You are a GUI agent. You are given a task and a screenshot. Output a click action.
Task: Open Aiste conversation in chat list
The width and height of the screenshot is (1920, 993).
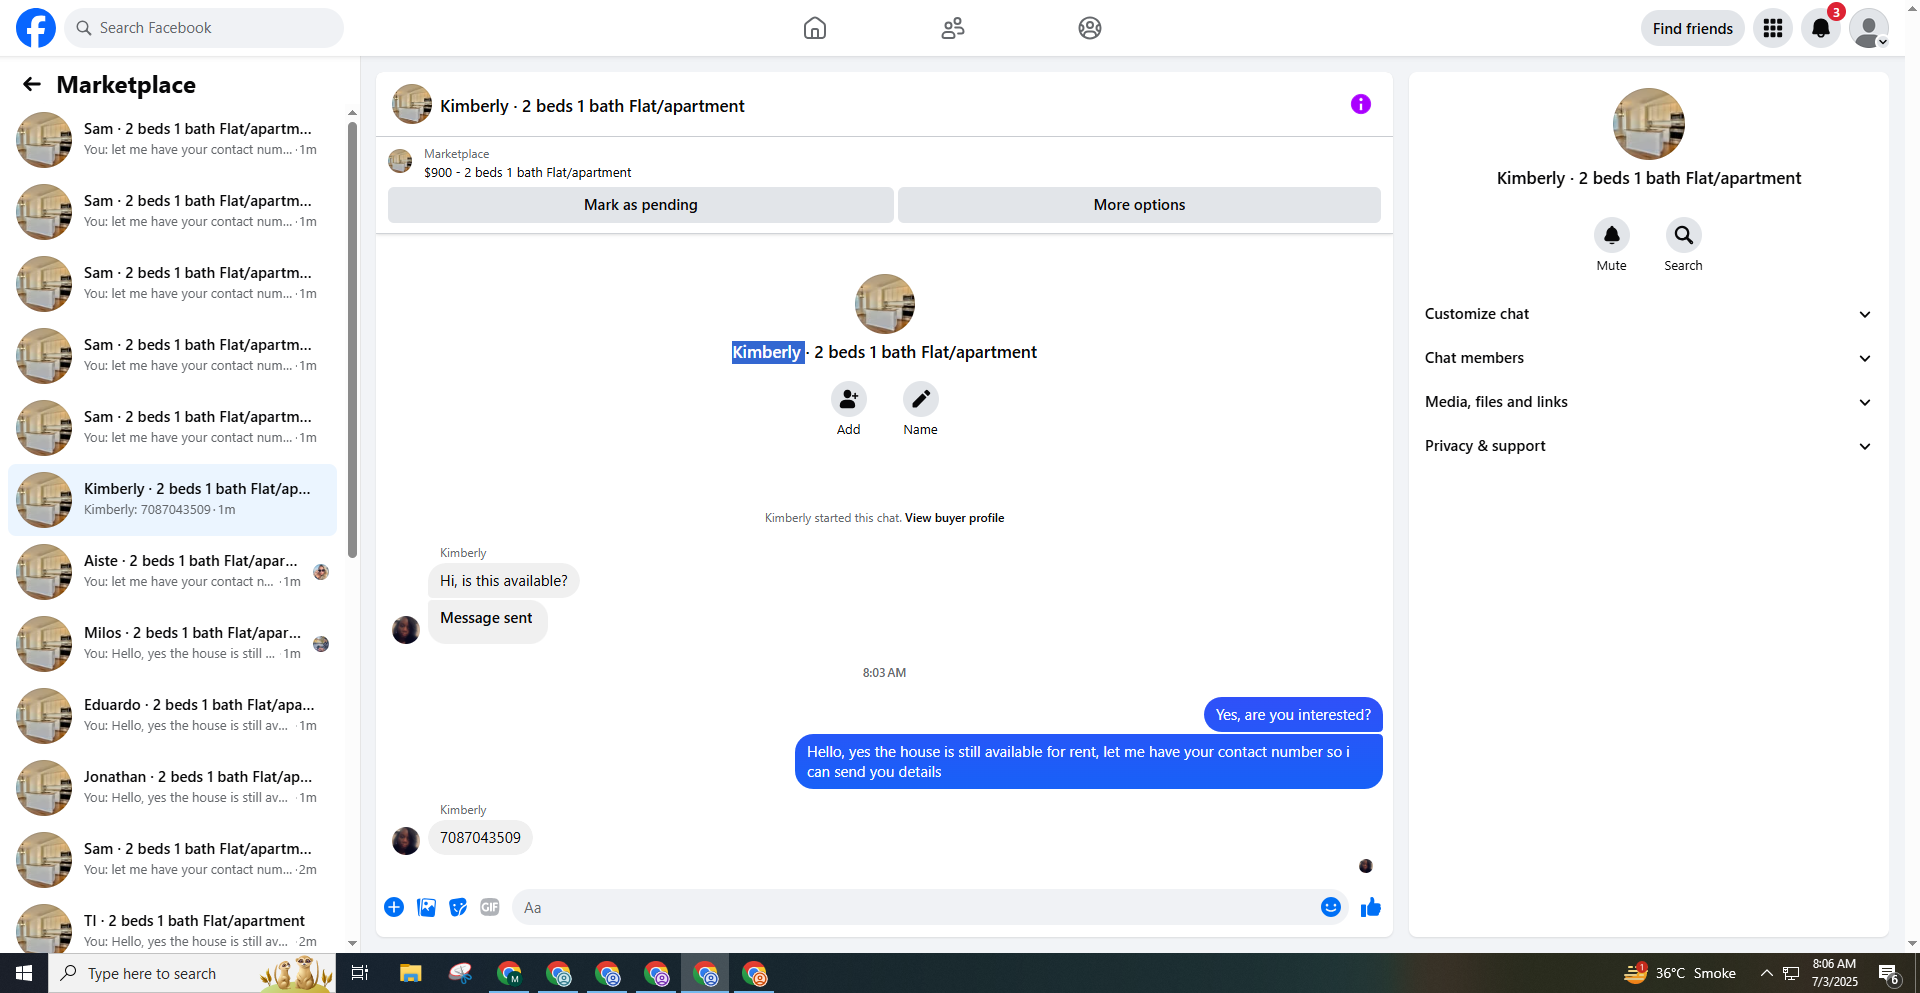172,571
